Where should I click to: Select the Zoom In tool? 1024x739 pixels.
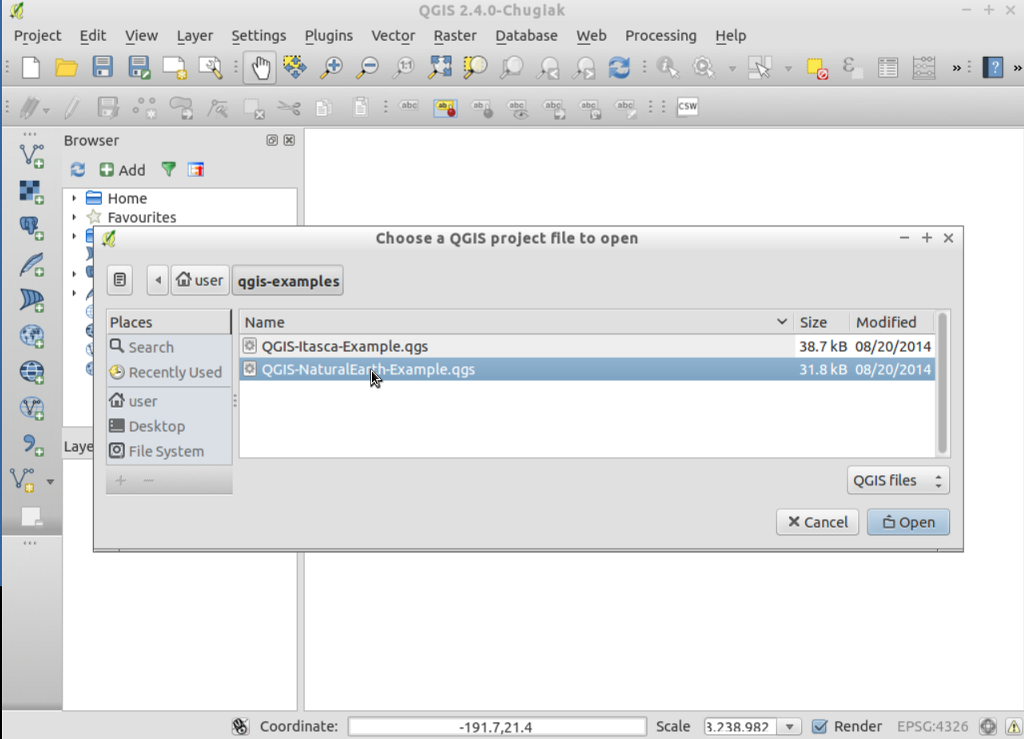coord(332,67)
